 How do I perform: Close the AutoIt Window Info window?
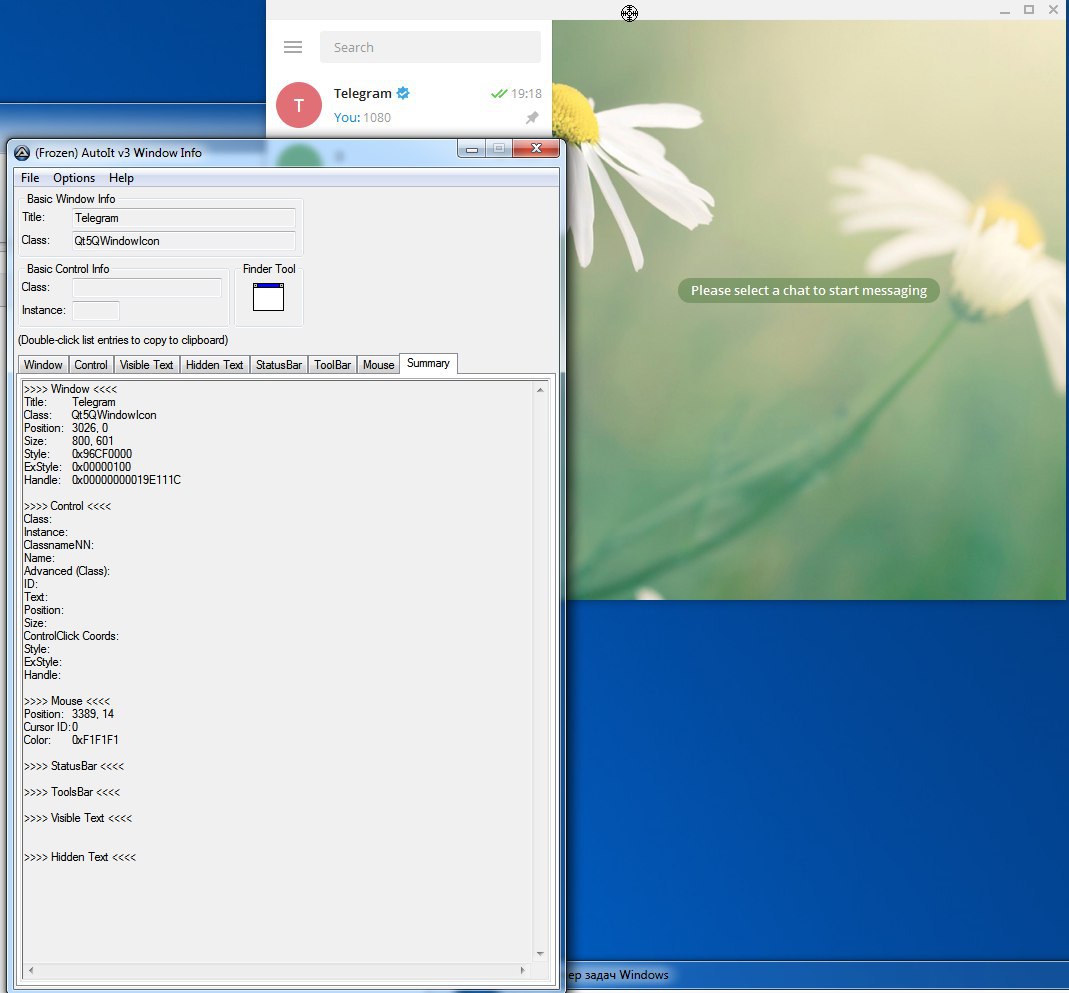[536, 149]
